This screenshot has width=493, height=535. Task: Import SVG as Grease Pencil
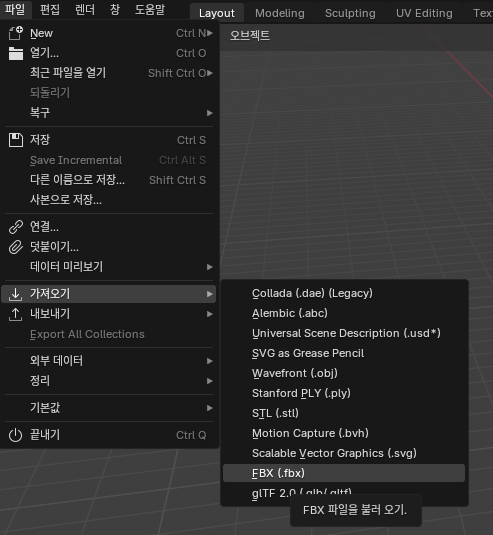(x=344, y=353)
